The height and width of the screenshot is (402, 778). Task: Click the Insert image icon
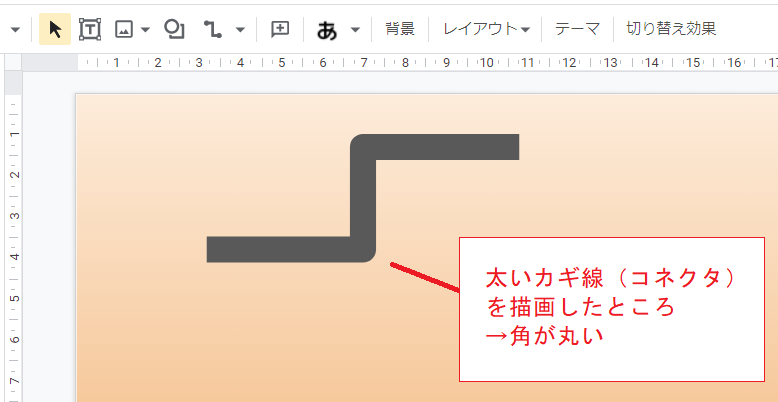(124, 30)
